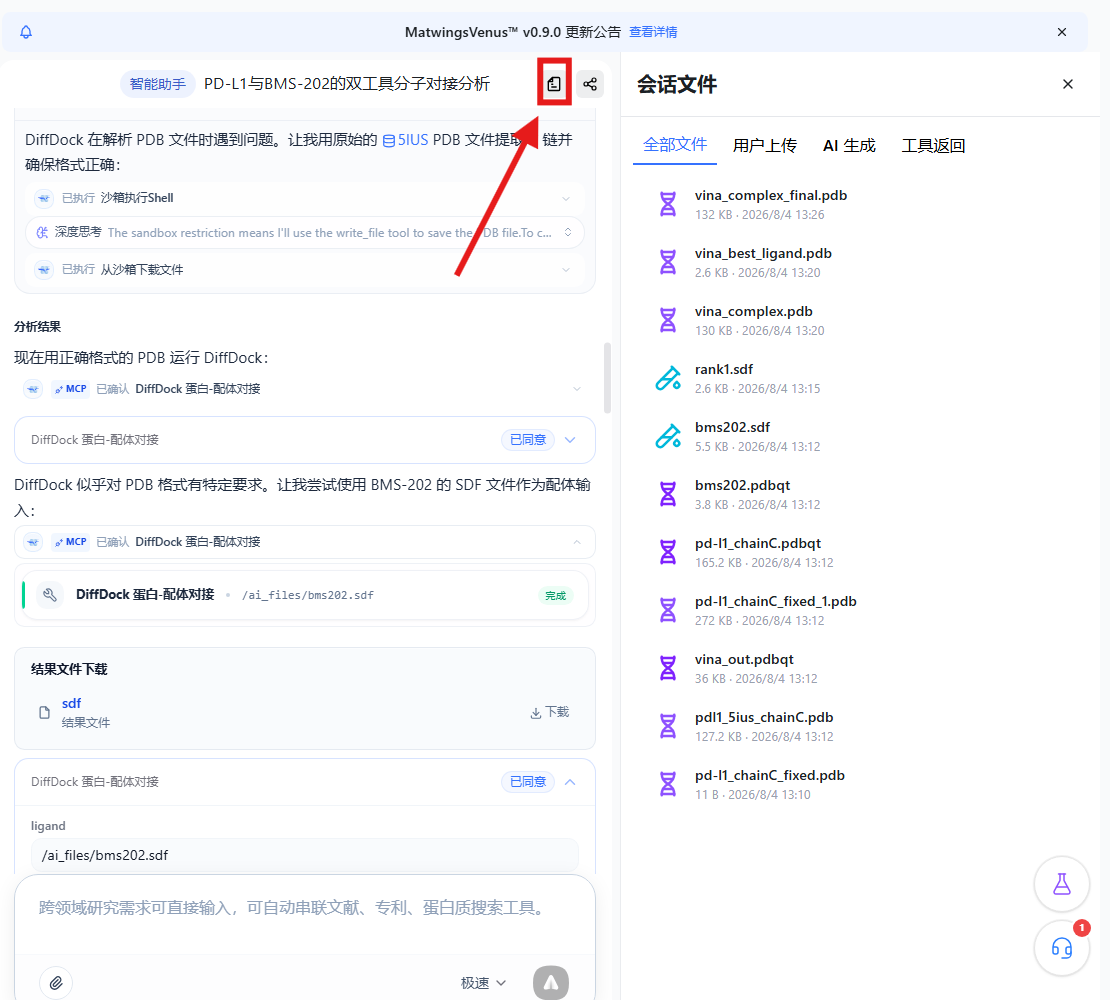Viewport: 1110px width, 1000px height.
Task: Collapse the lower 已同意 DiffDock card
Action: tap(570, 782)
